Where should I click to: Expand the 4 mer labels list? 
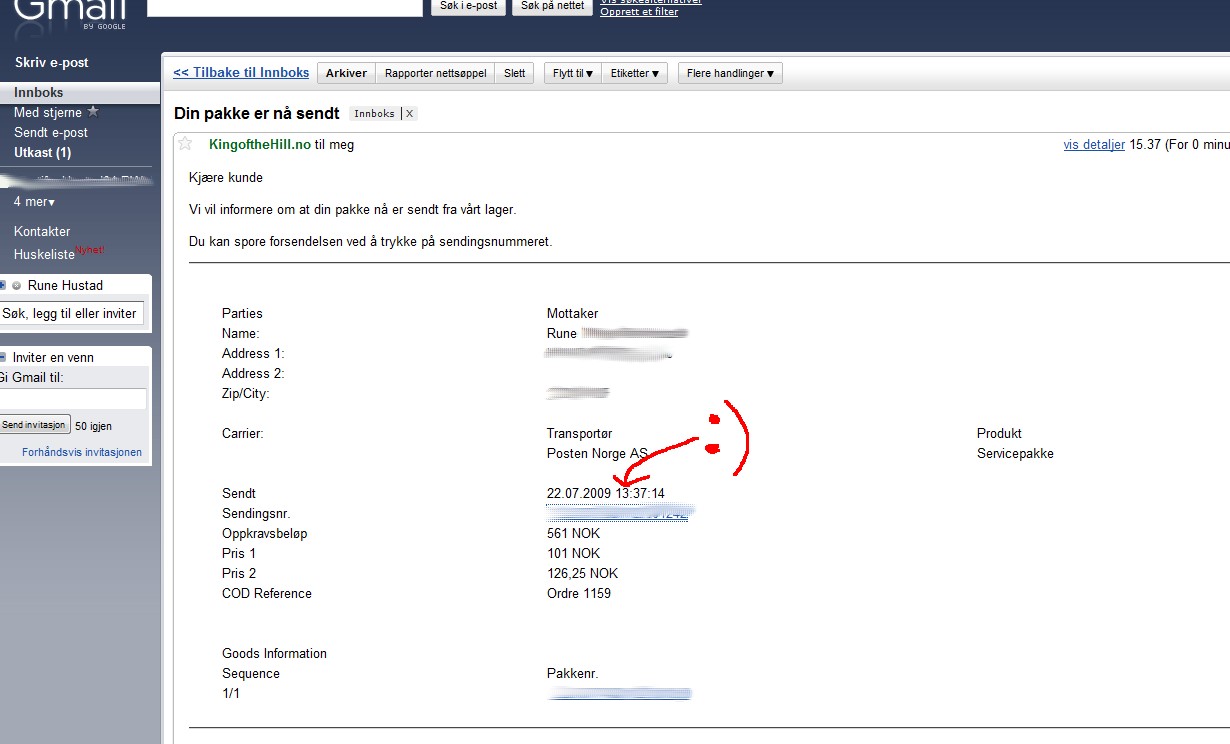pyautogui.click(x=34, y=201)
